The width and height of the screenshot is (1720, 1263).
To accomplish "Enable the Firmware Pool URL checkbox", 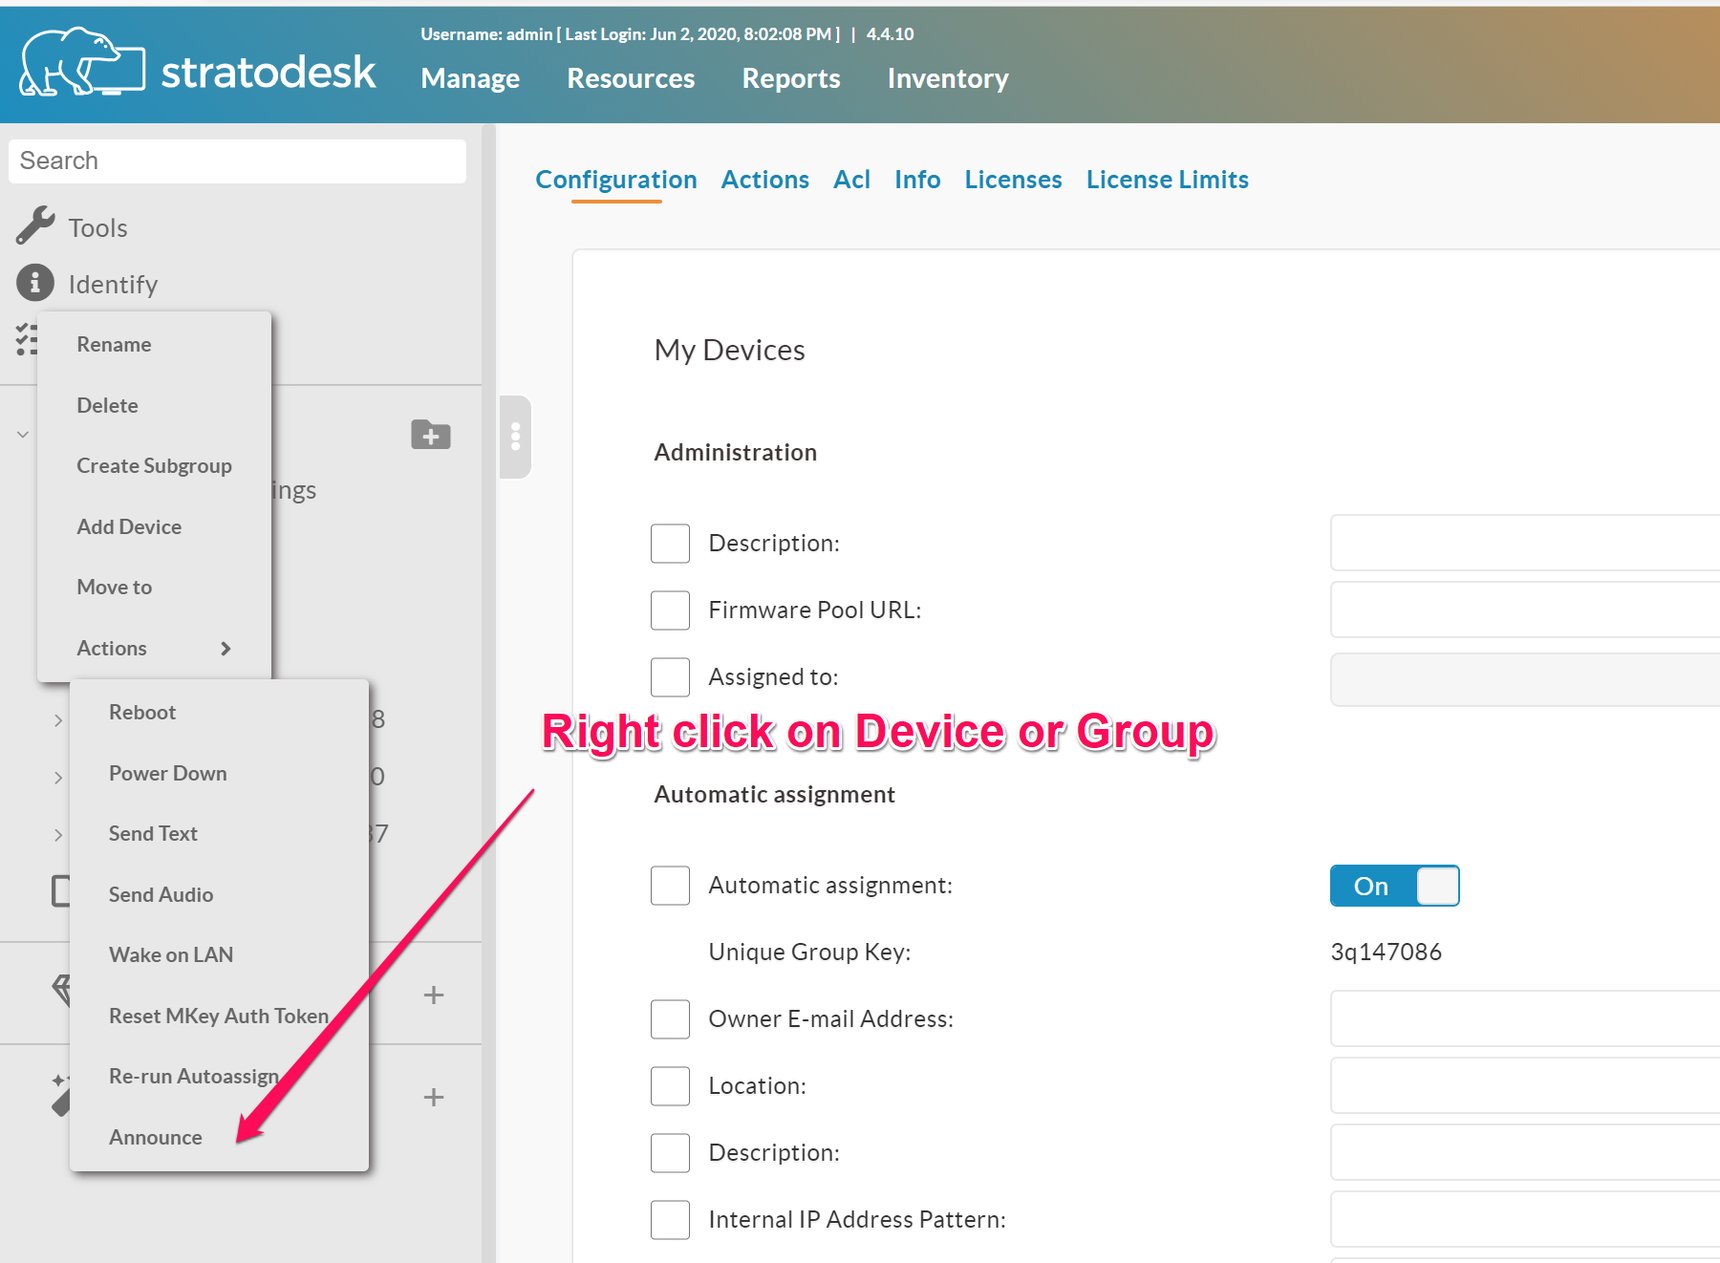I will point(670,610).
